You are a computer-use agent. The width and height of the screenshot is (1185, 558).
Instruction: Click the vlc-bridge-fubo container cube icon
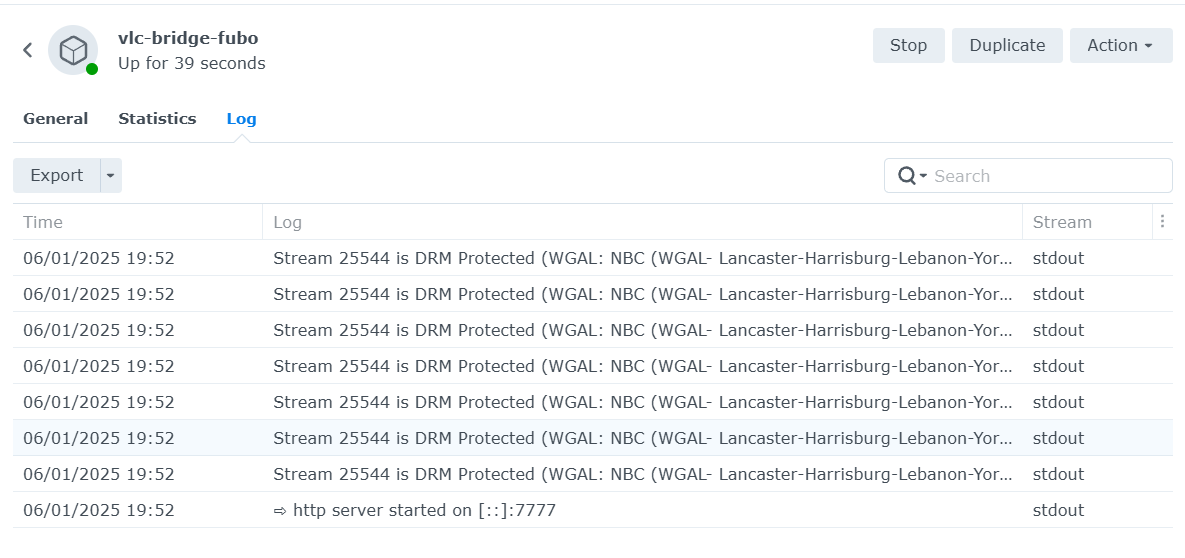73,50
